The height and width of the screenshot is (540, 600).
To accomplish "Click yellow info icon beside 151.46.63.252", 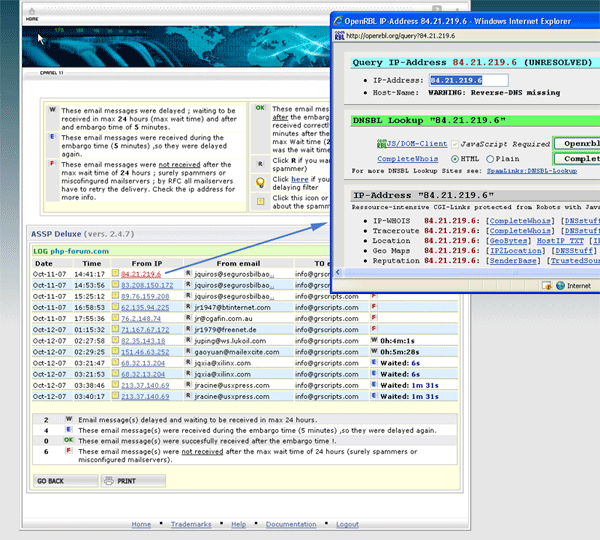I will 115,351.
